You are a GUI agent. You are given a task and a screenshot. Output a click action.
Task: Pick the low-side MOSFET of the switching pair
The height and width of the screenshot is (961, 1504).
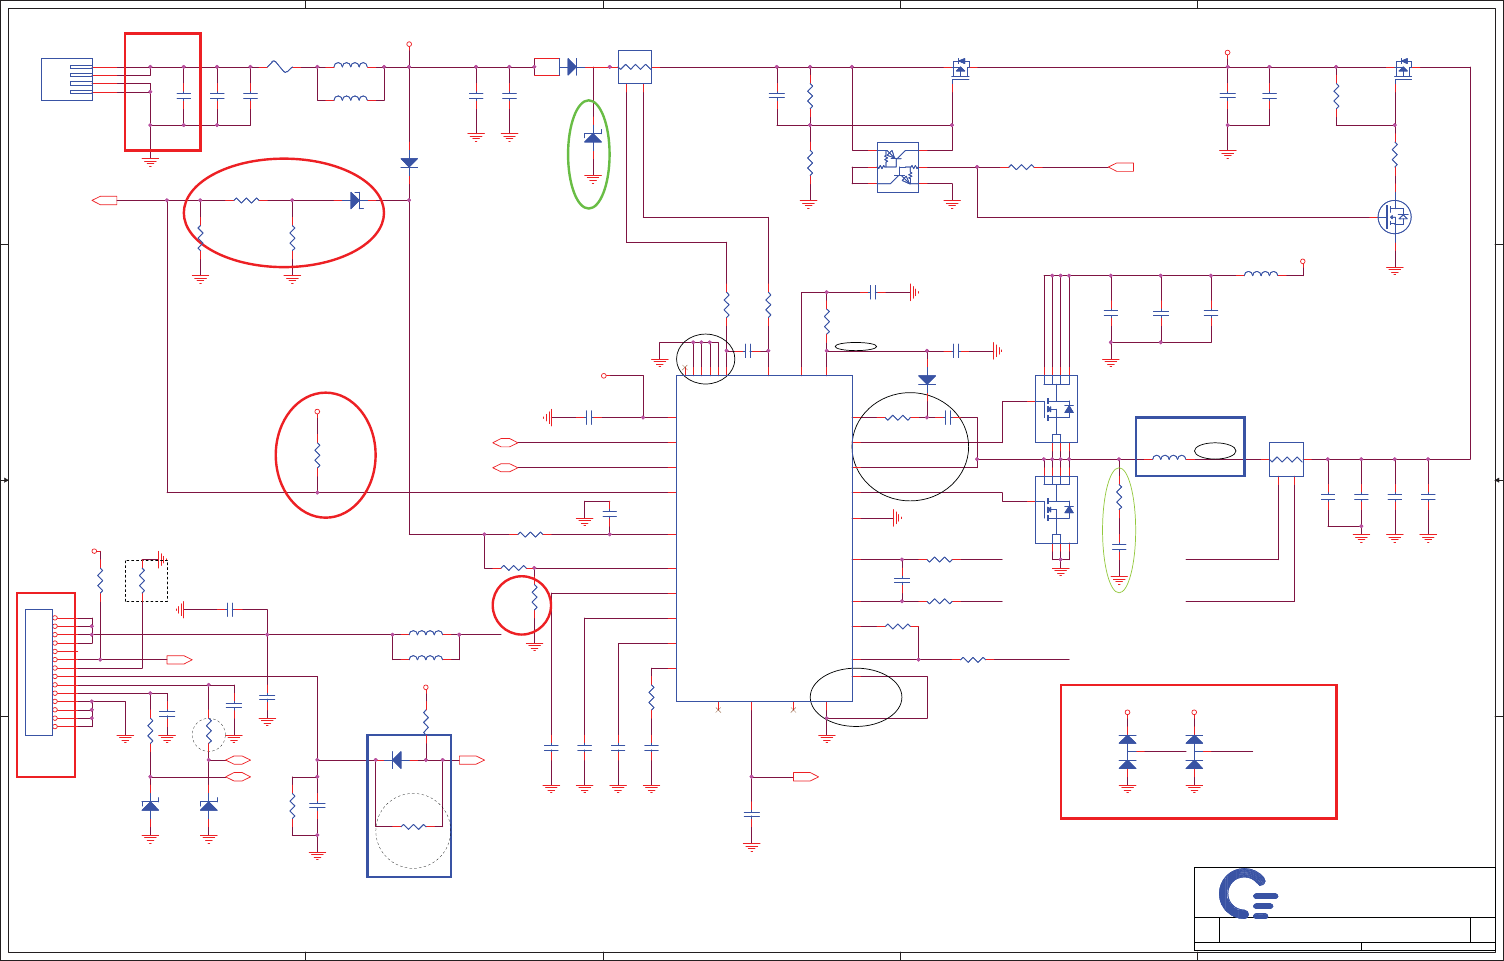[x=1056, y=509]
